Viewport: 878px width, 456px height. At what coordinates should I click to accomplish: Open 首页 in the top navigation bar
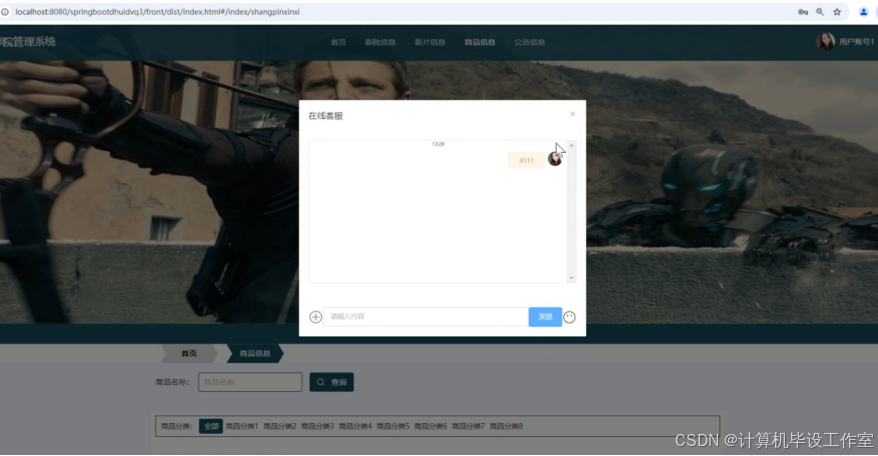click(338, 42)
